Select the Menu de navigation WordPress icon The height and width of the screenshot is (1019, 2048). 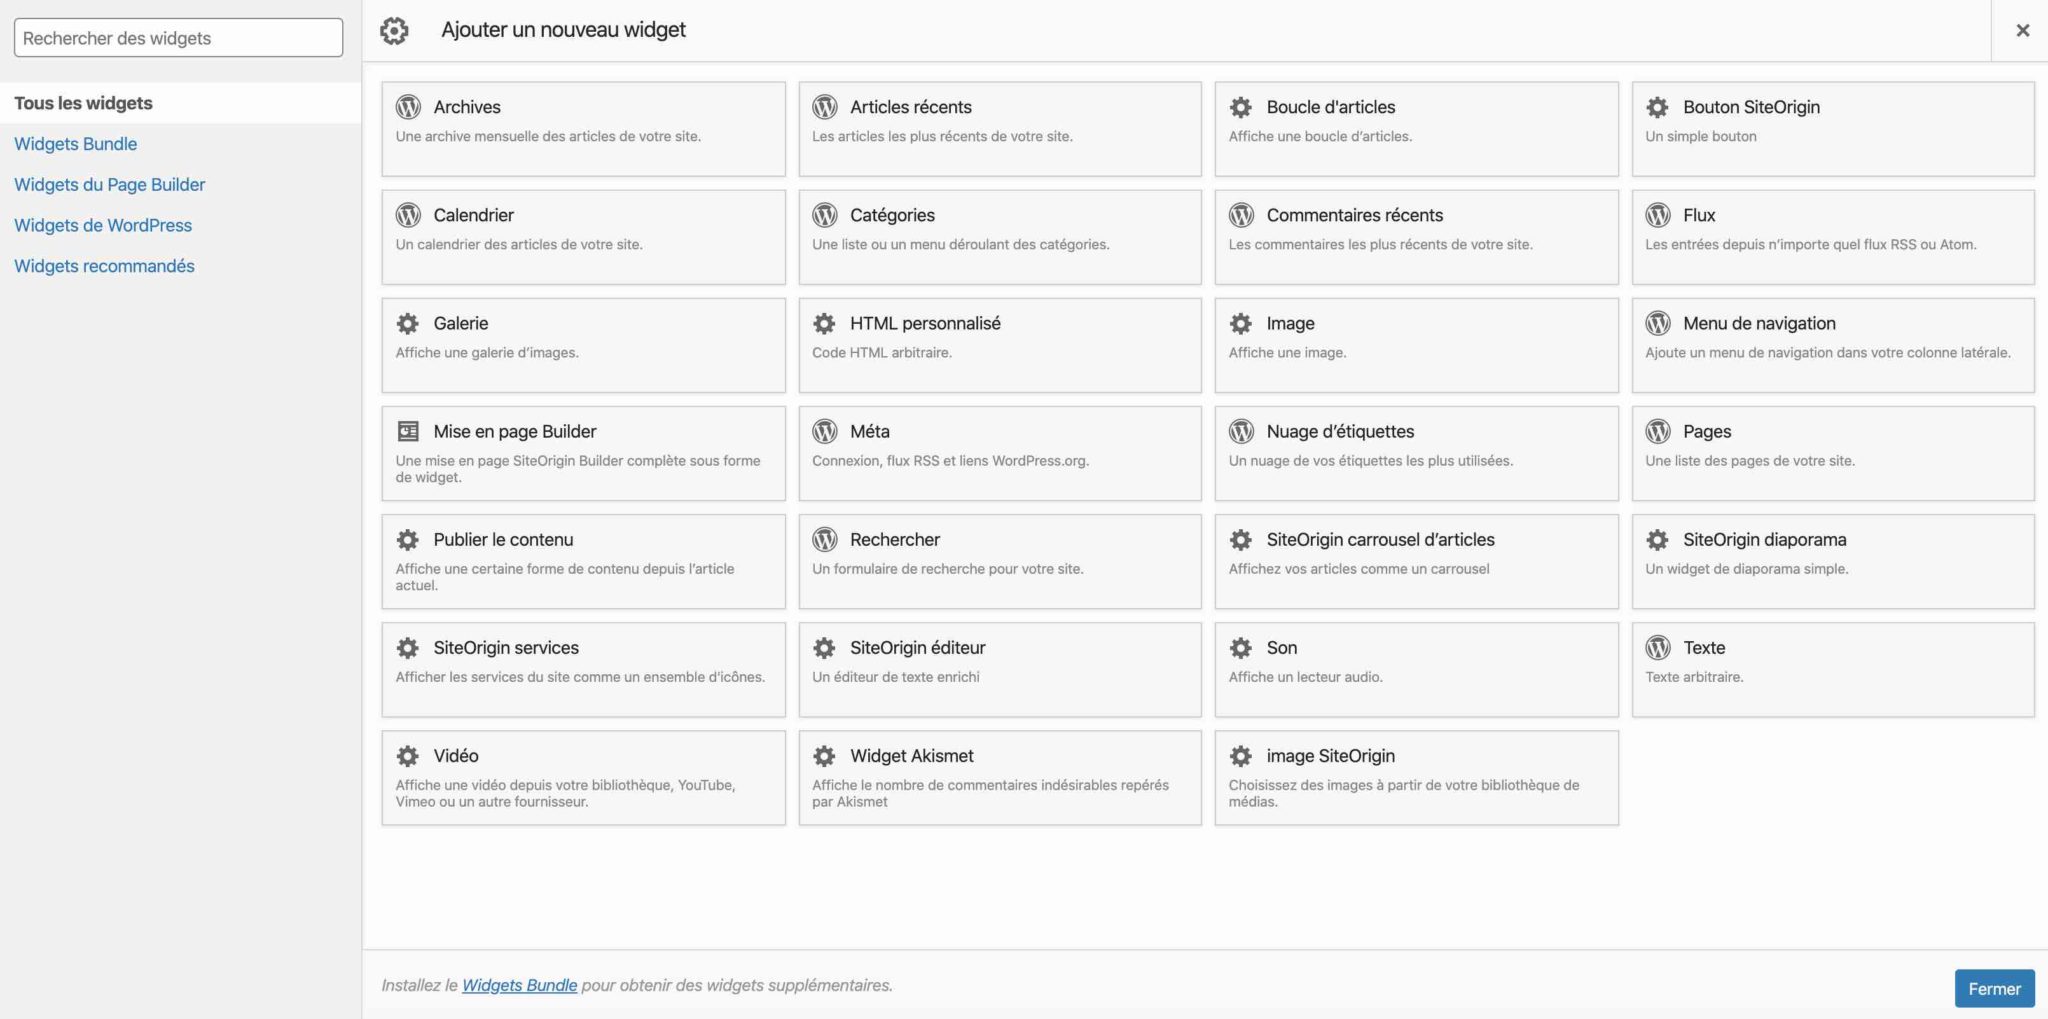(1658, 322)
